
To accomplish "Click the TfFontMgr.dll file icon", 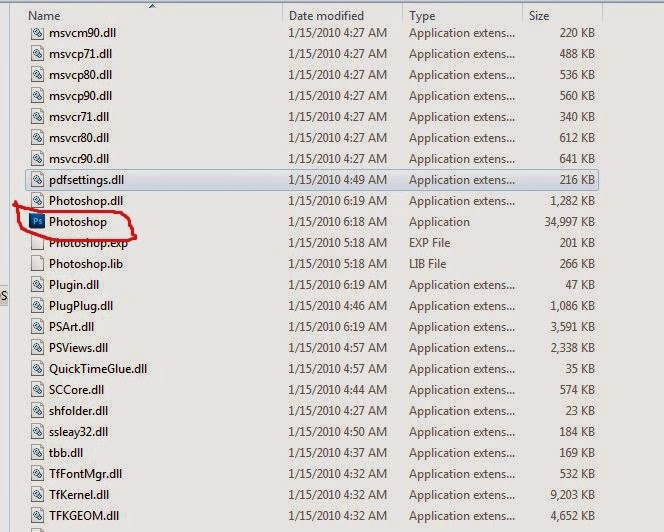I will click(37, 474).
